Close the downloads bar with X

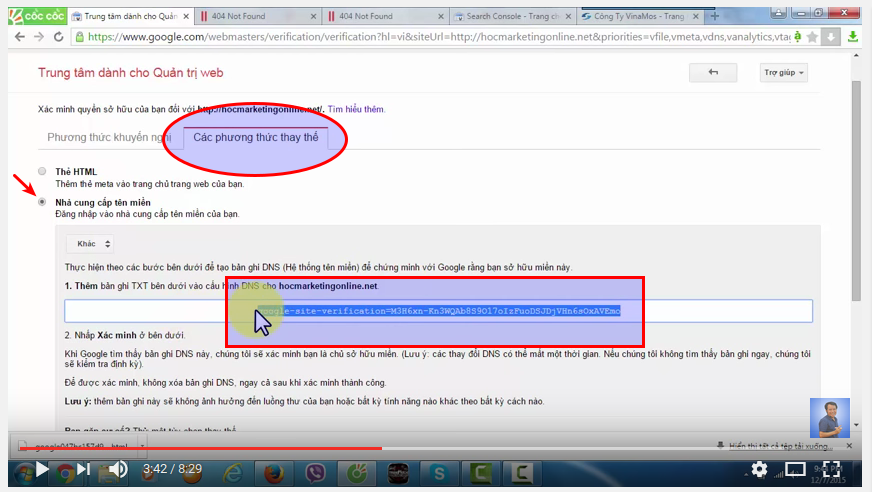[x=849, y=446]
